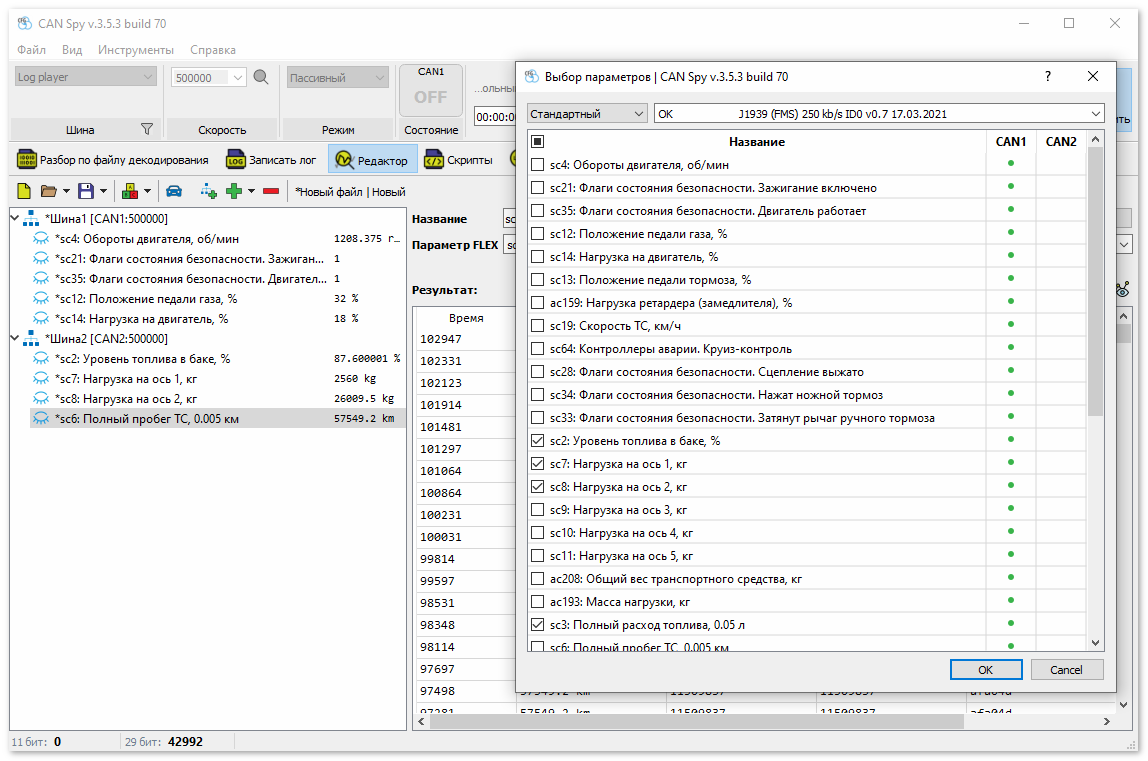The image size is (1148, 761).
Task: Click the blue car icon
Action: point(174,191)
